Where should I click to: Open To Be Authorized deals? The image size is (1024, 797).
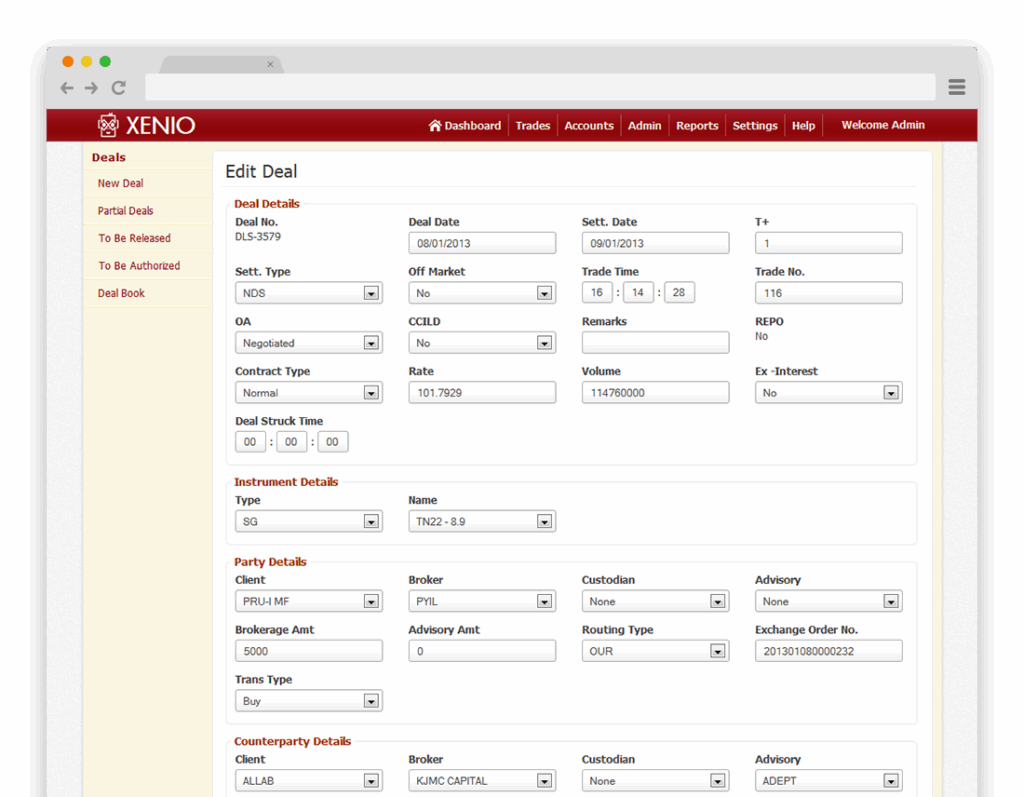[x=139, y=266]
